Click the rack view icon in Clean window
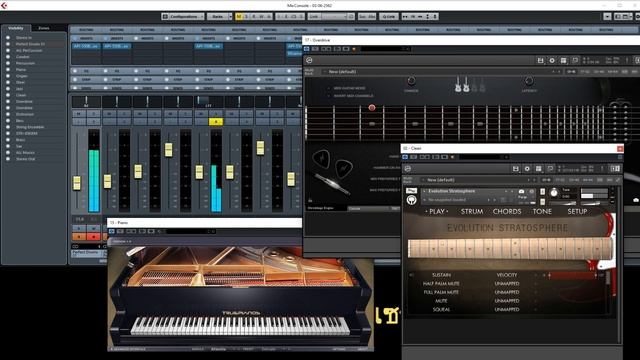Screen dimensions: 640x360 click(538, 169)
